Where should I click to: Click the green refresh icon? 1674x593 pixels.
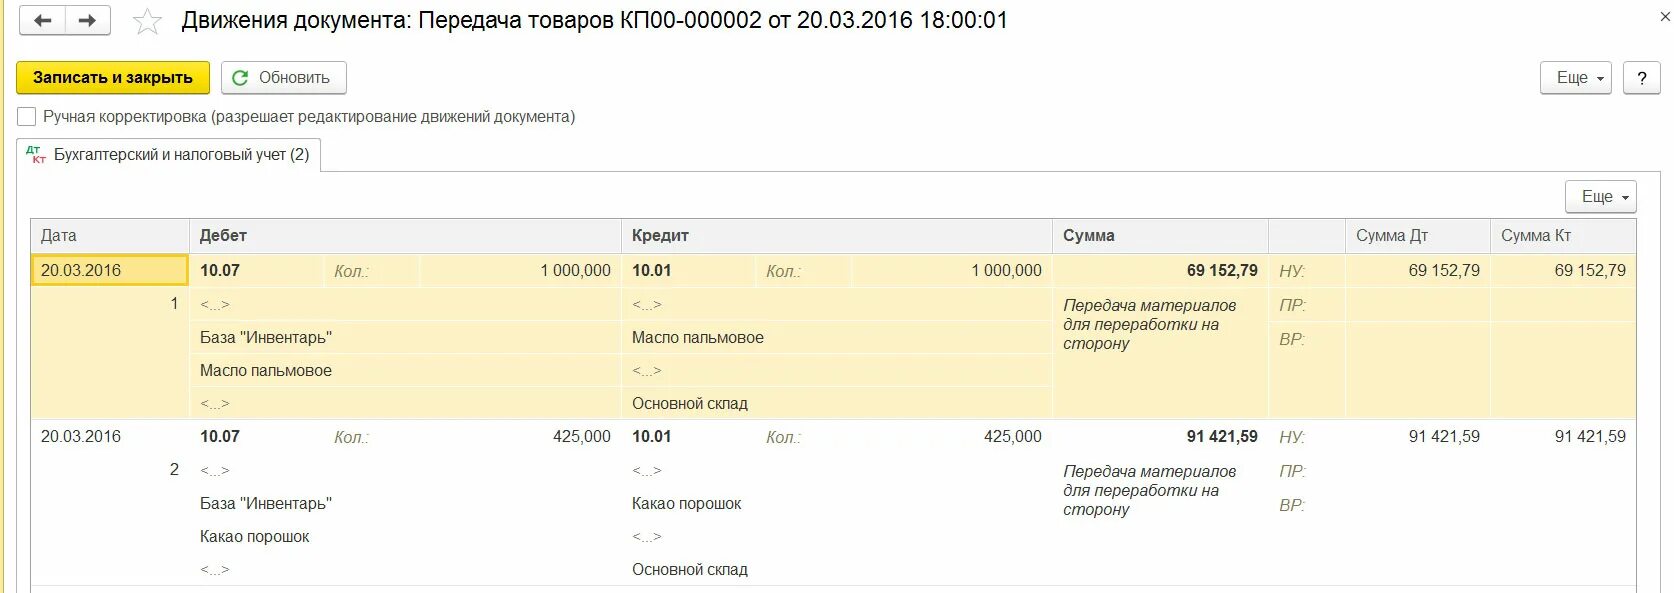pos(240,78)
